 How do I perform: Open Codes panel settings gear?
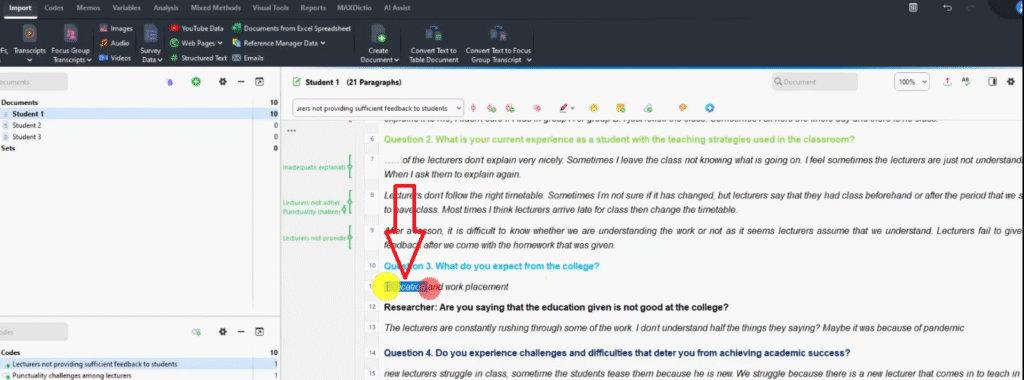(x=223, y=332)
